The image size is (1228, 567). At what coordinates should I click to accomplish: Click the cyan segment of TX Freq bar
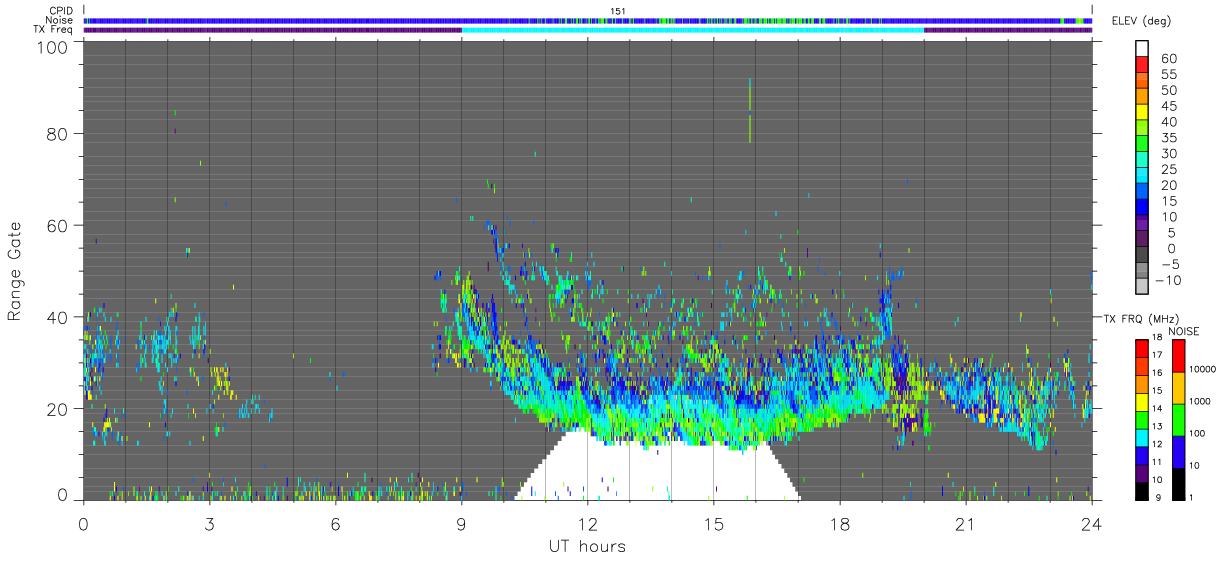693,29
